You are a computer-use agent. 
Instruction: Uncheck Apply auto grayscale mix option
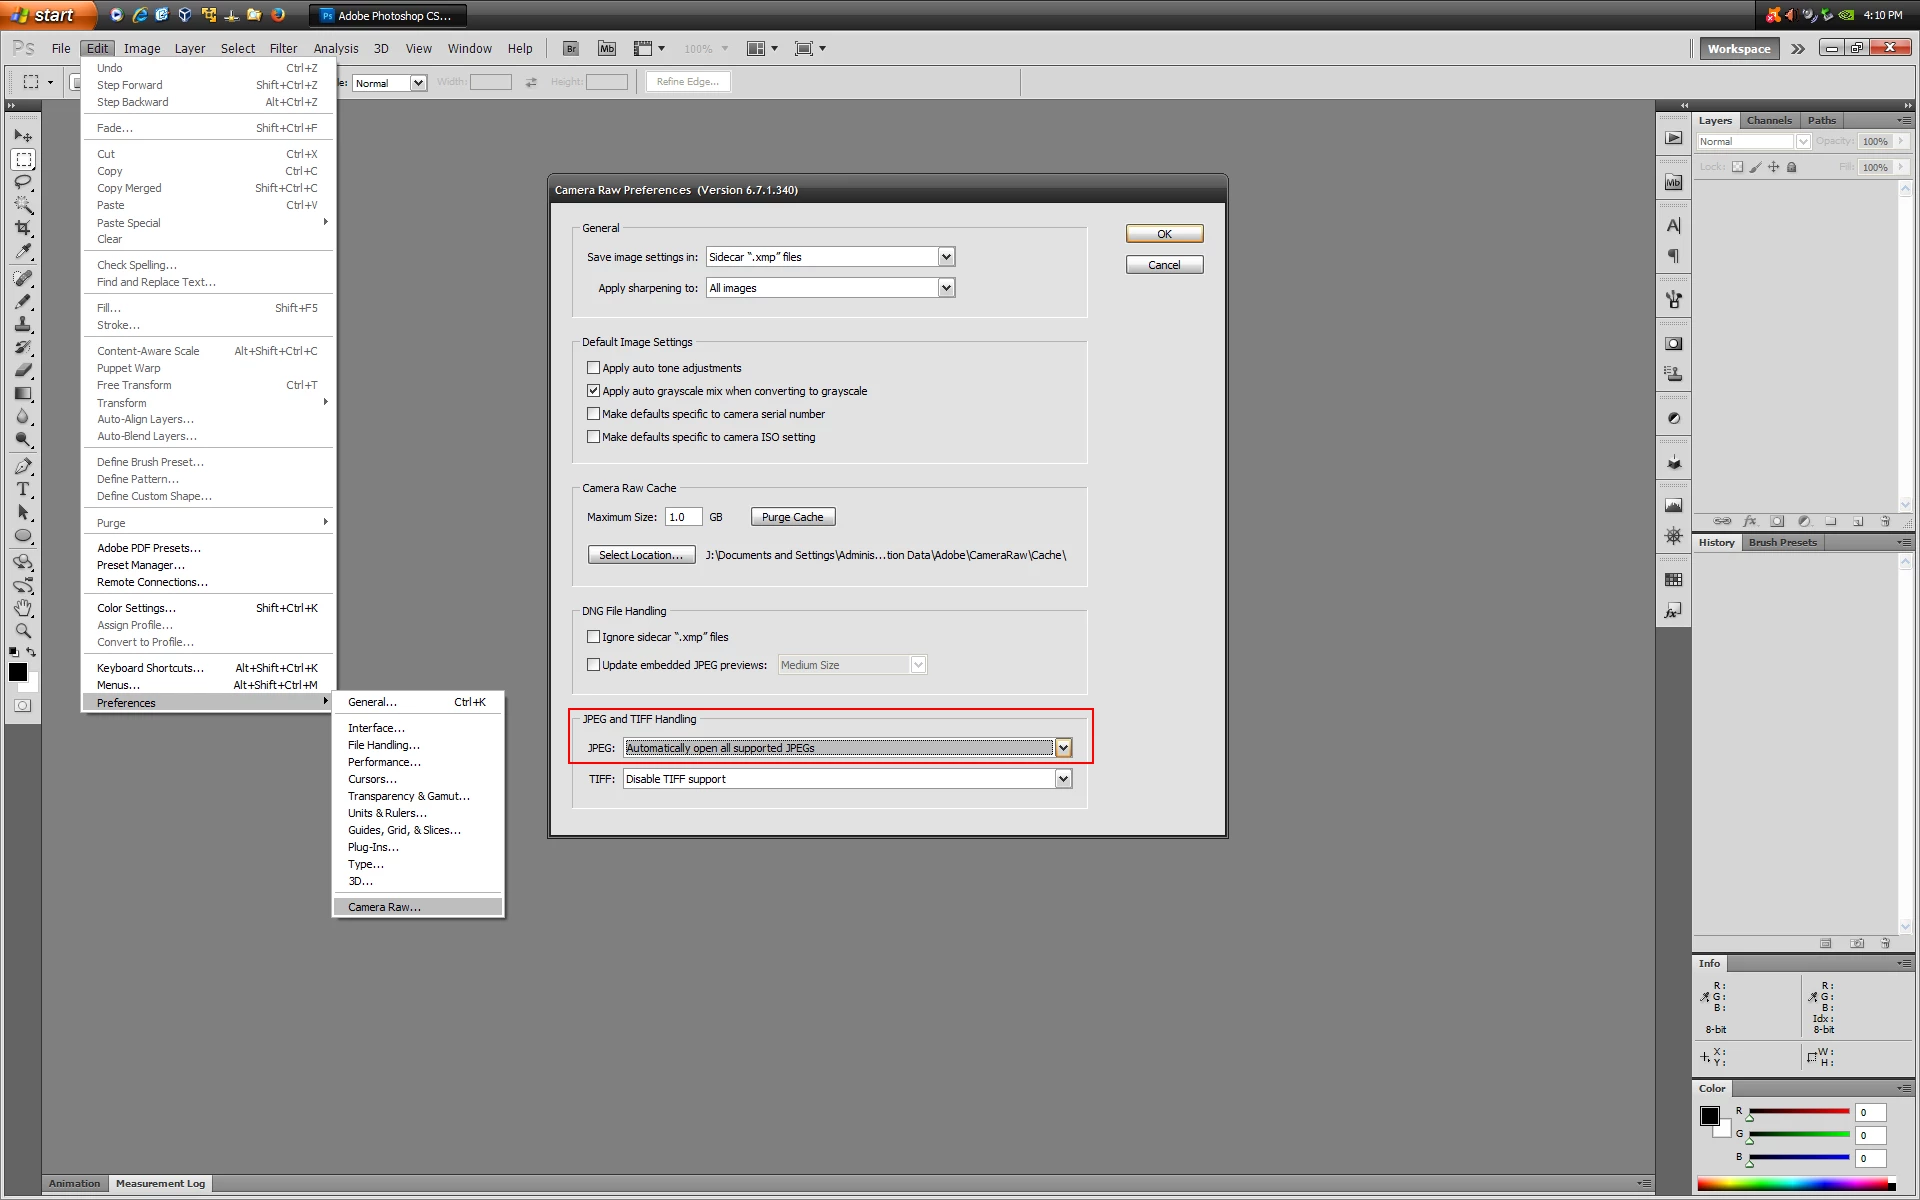pyautogui.click(x=594, y=391)
